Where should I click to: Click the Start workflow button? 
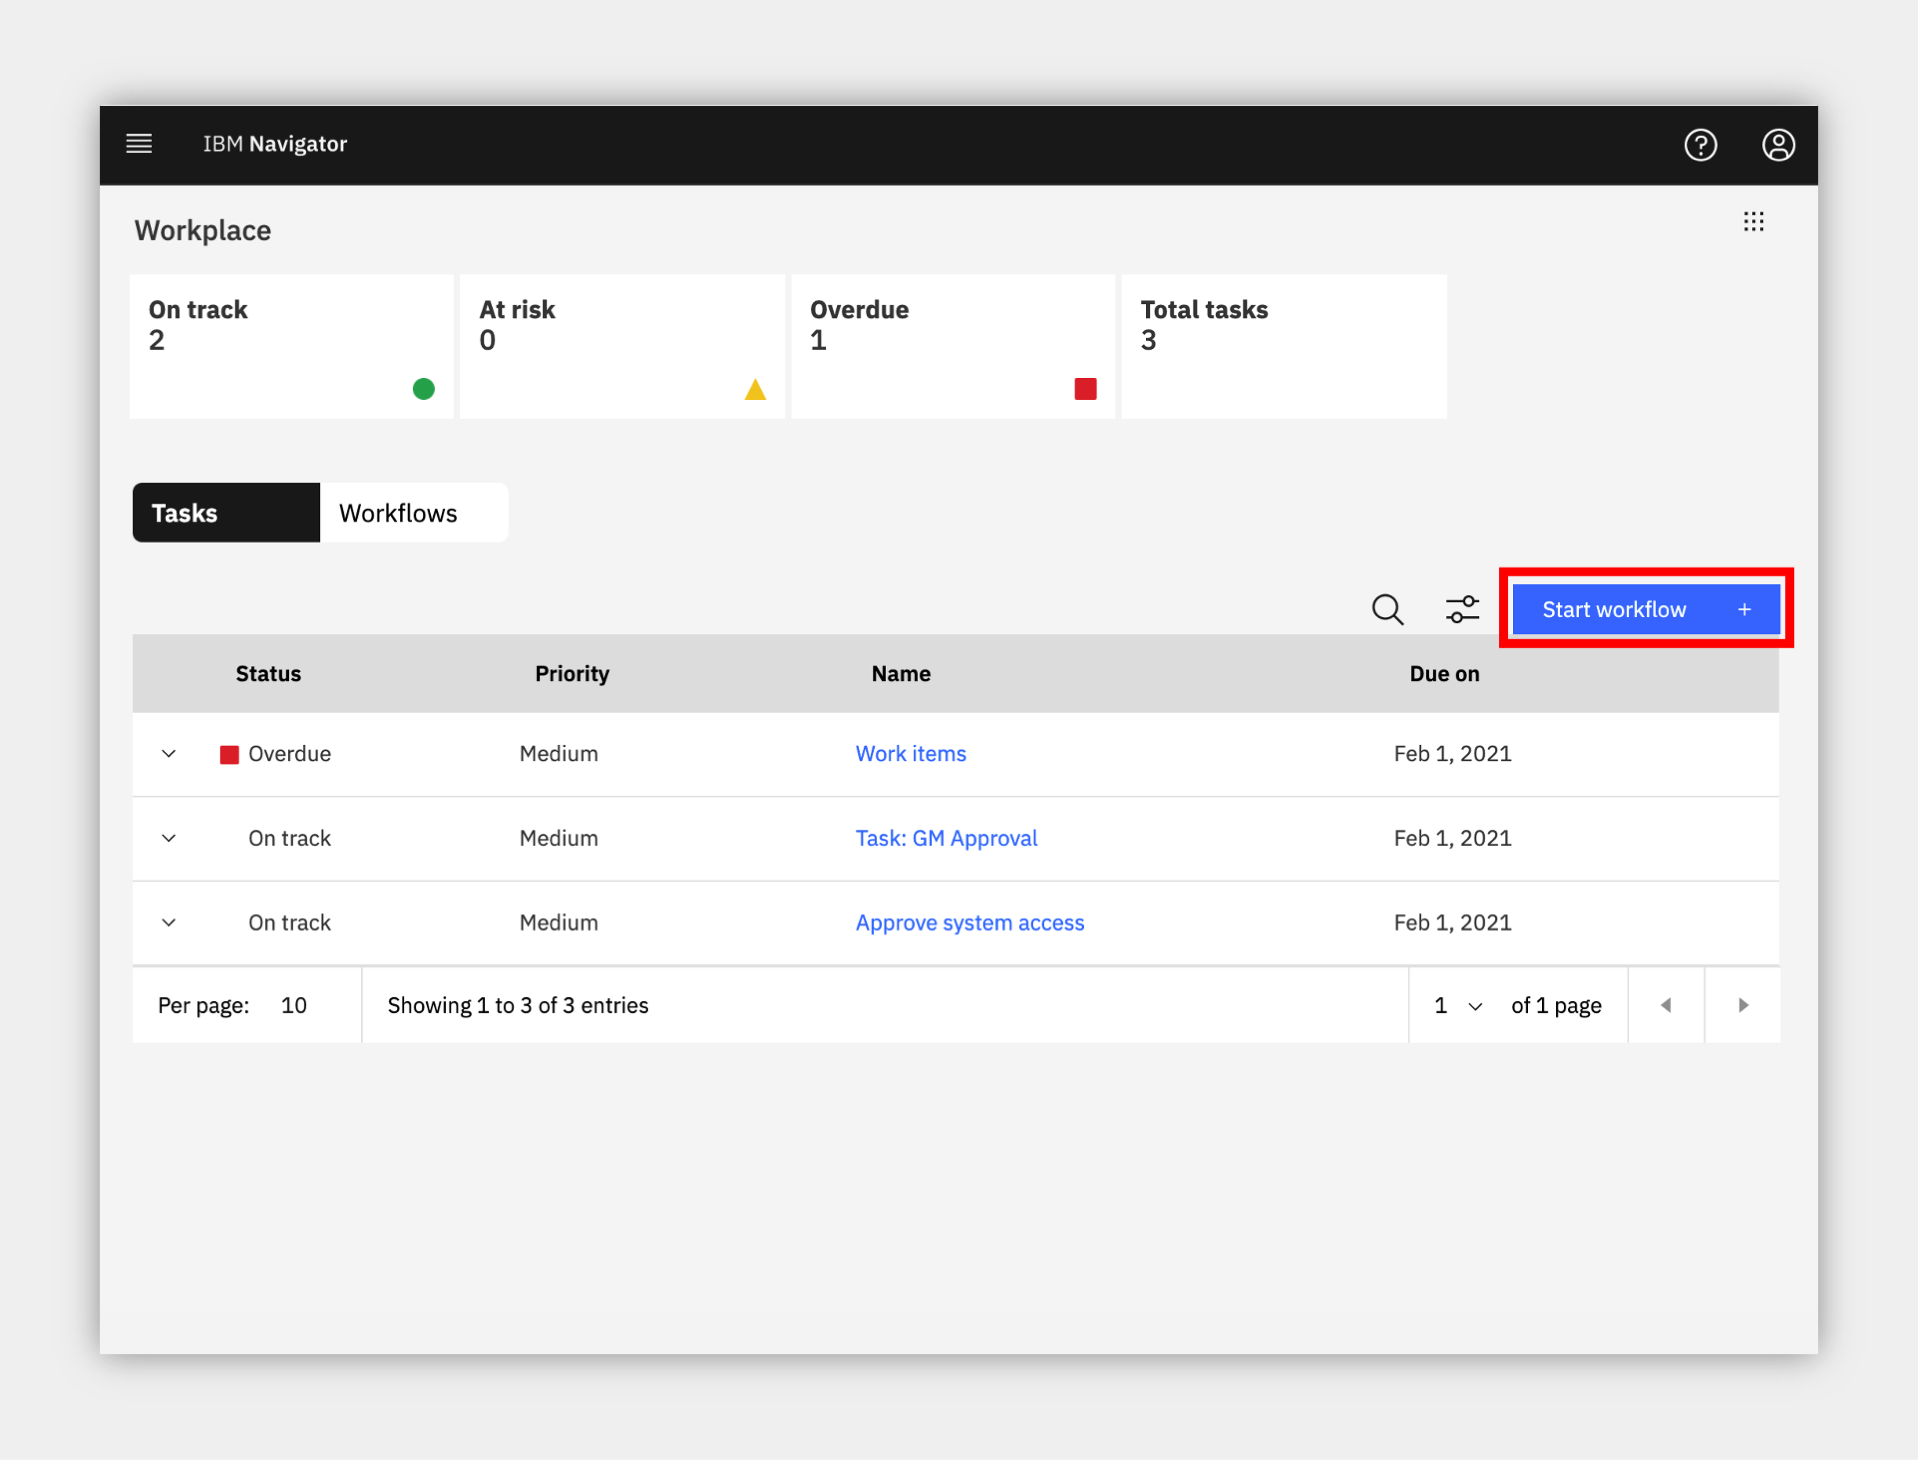tap(1646, 609)
